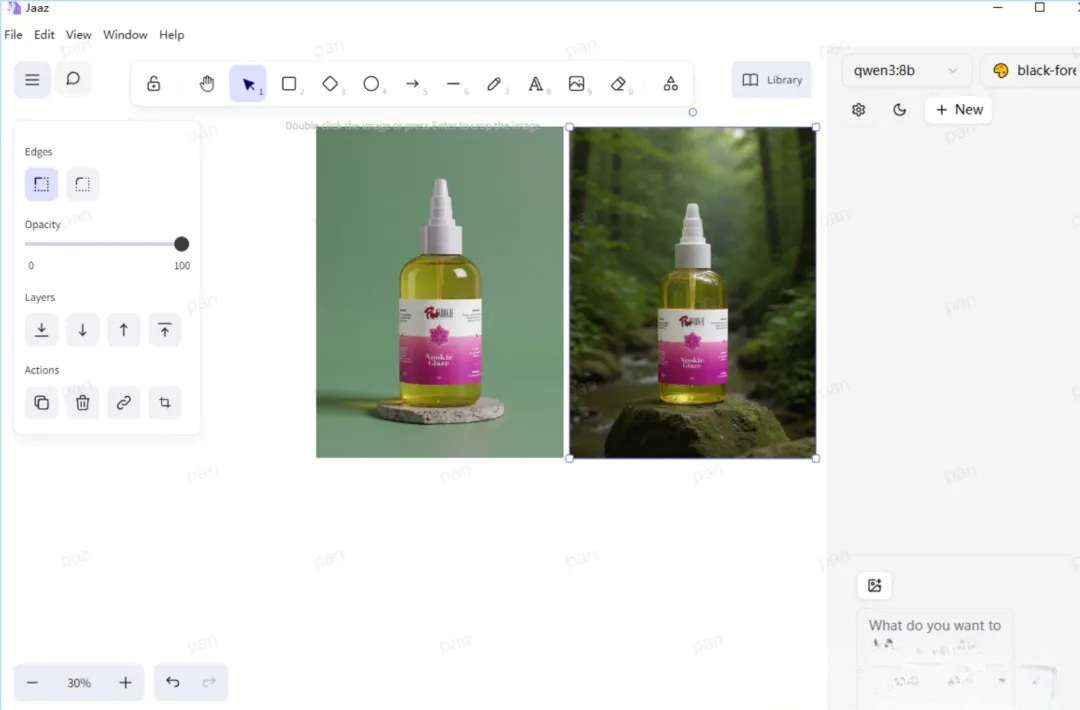
Task: Open settings gear in chat panel
Action: click(858, 109)
